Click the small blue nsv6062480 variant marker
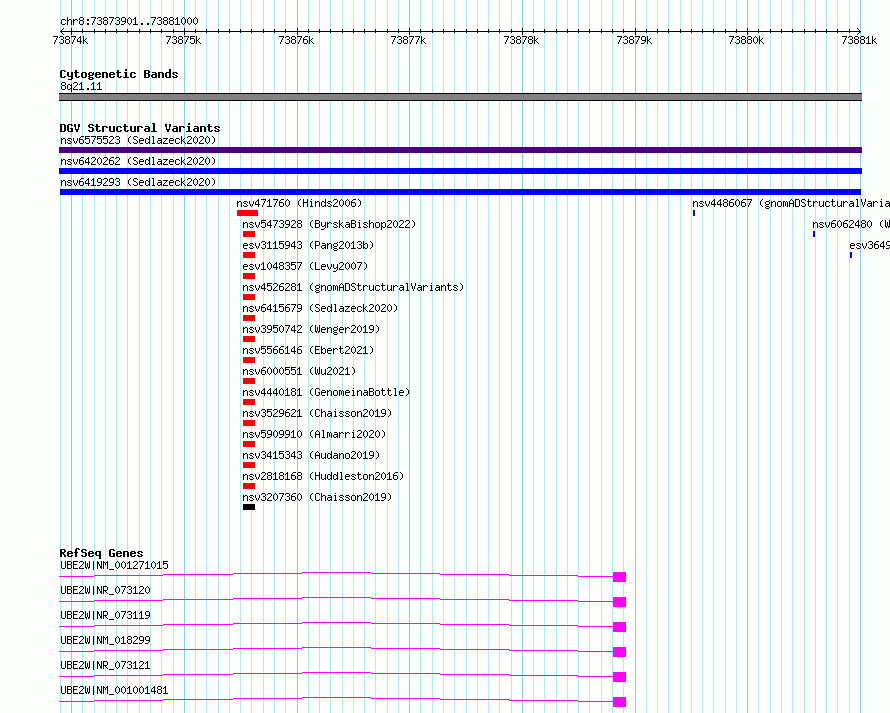The width and height of the screenshot is (890, 713). click(x=814, y=234)
